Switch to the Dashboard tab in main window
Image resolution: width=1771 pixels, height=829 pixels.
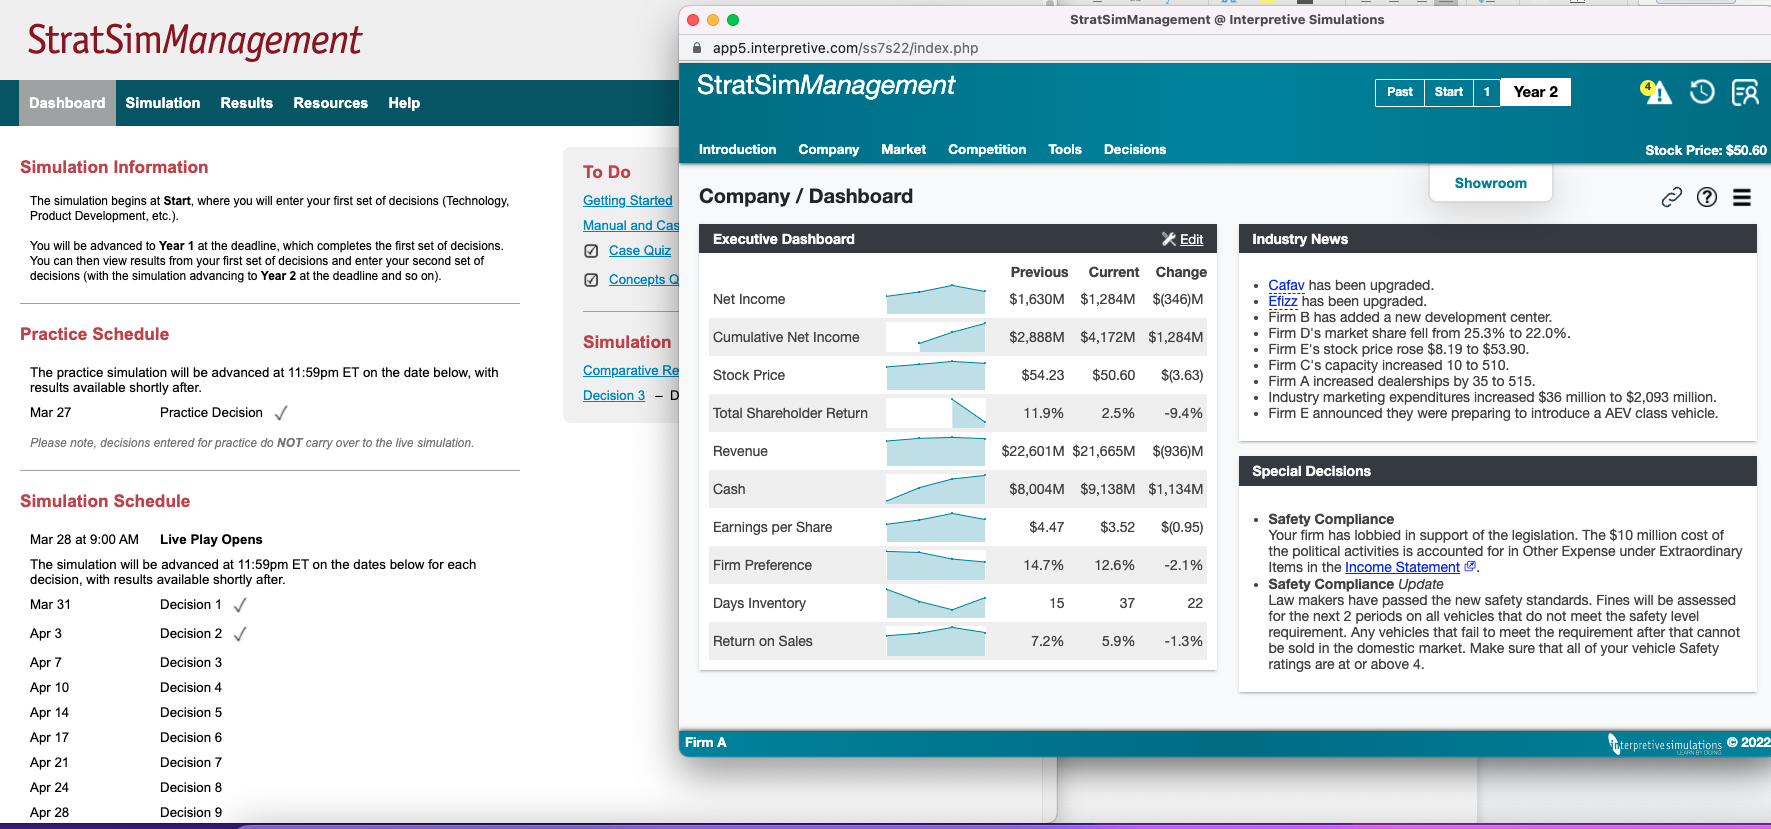tap(67, 103)
